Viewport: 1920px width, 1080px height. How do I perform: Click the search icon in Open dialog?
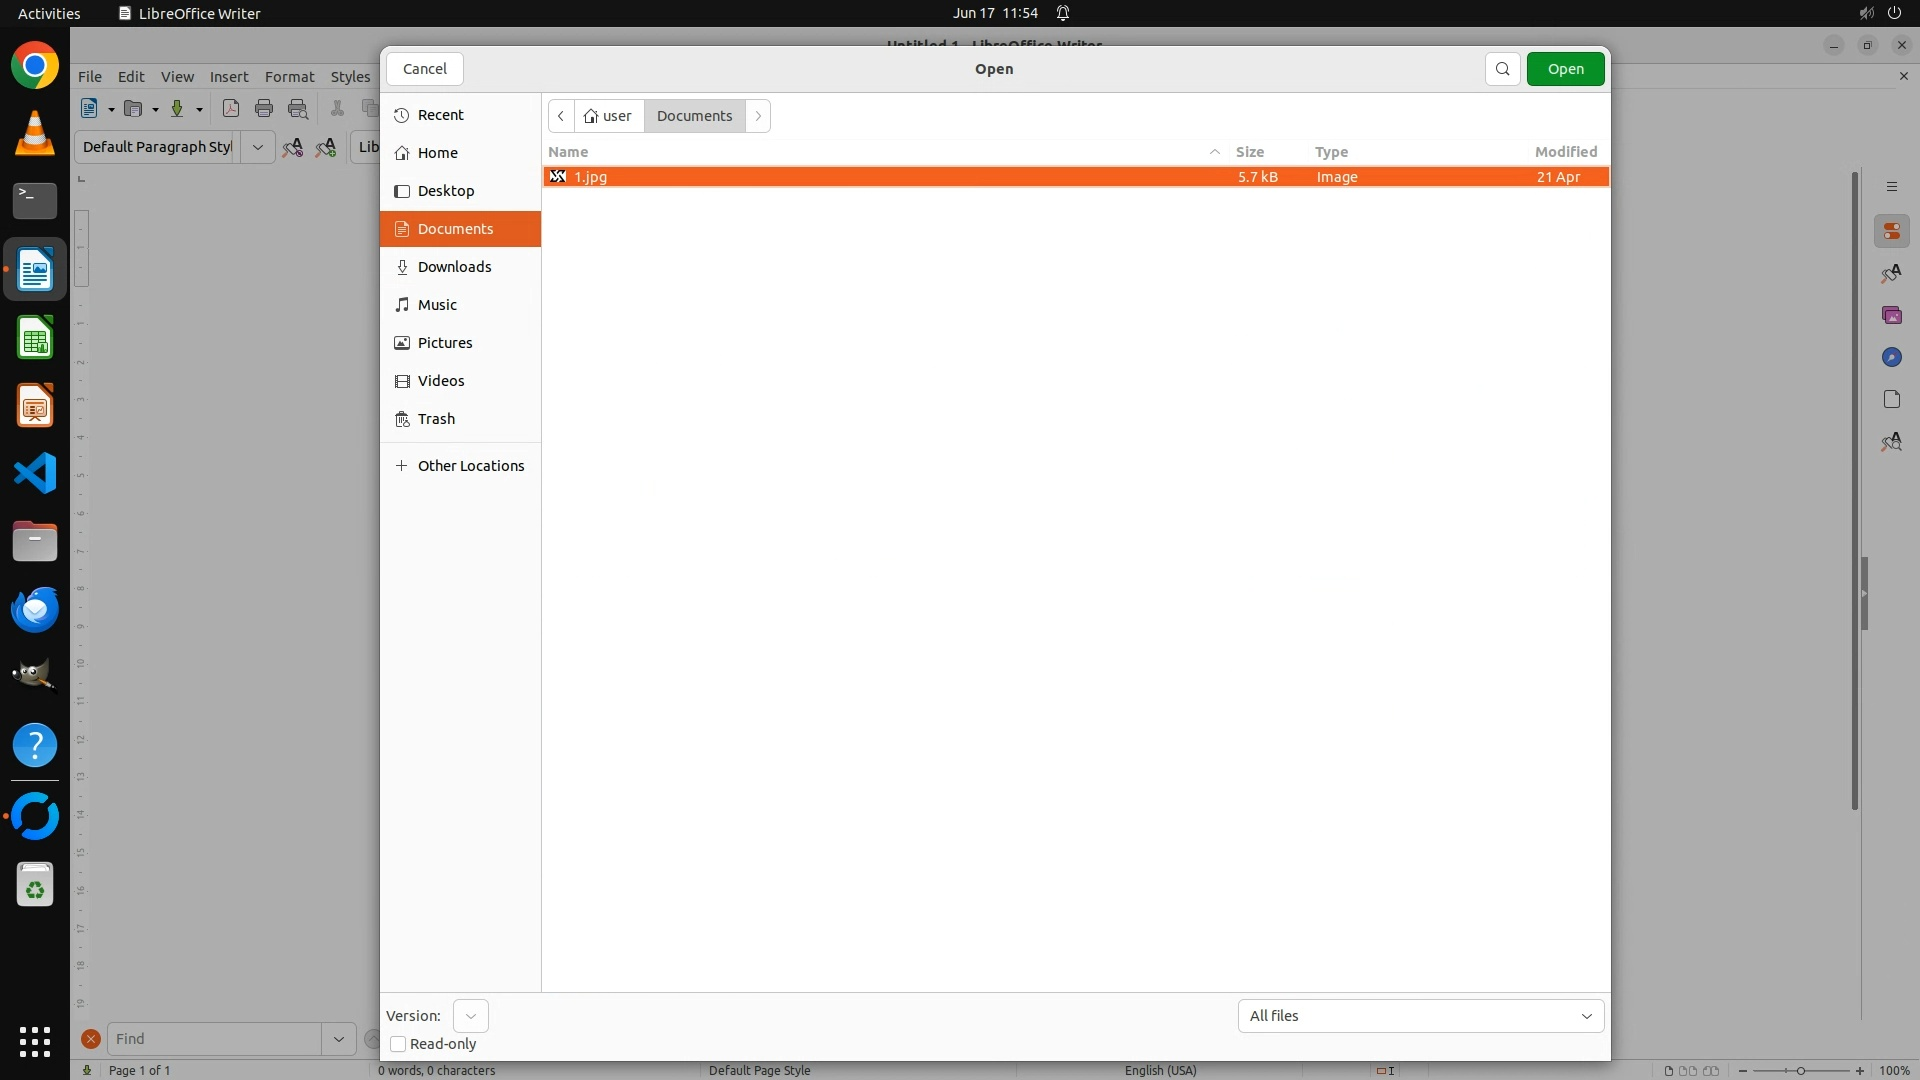coord(1502,69)
